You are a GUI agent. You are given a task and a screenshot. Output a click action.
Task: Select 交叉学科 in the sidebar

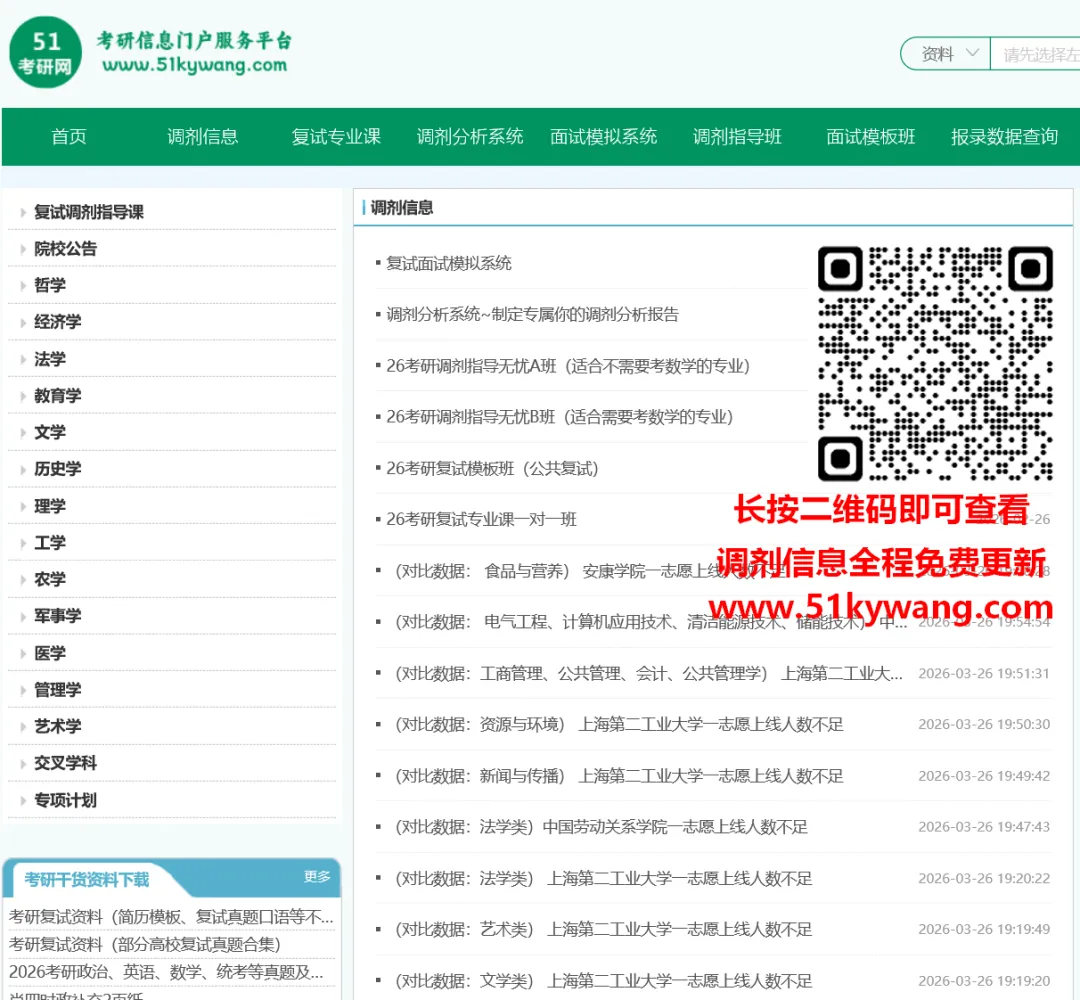click(x=65, y=763)
